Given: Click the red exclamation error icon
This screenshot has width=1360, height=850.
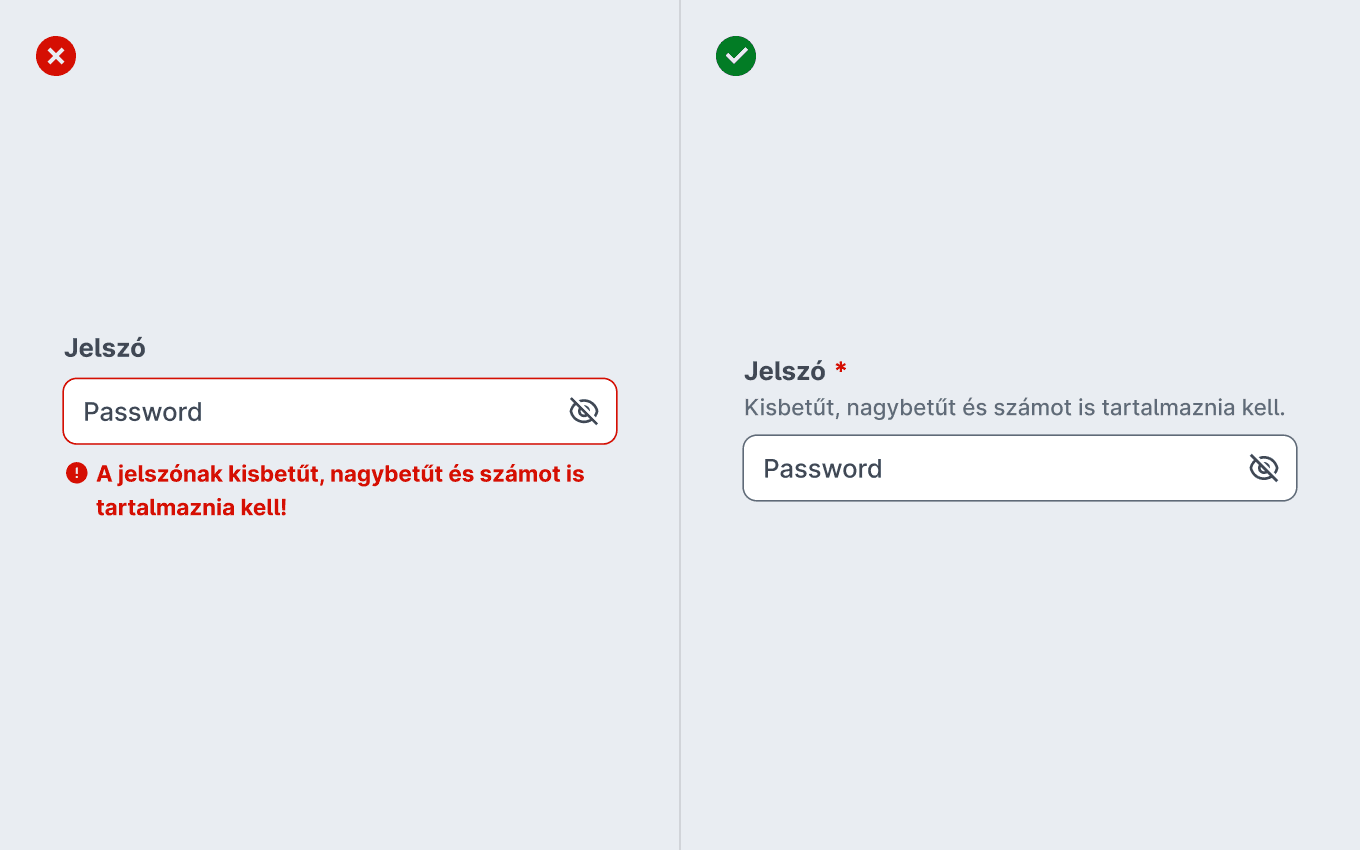Looking at the screenshot, I should 77,473.
